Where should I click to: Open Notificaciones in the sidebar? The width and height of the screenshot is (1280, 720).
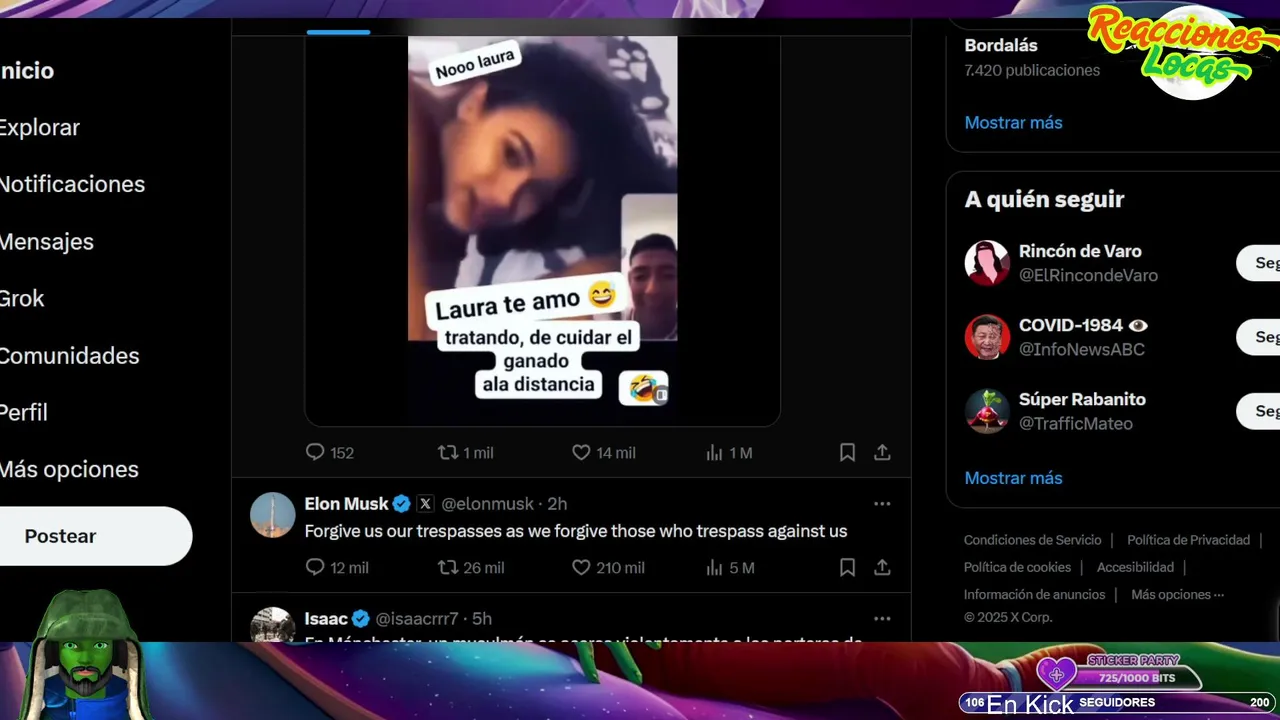(72, 185)
